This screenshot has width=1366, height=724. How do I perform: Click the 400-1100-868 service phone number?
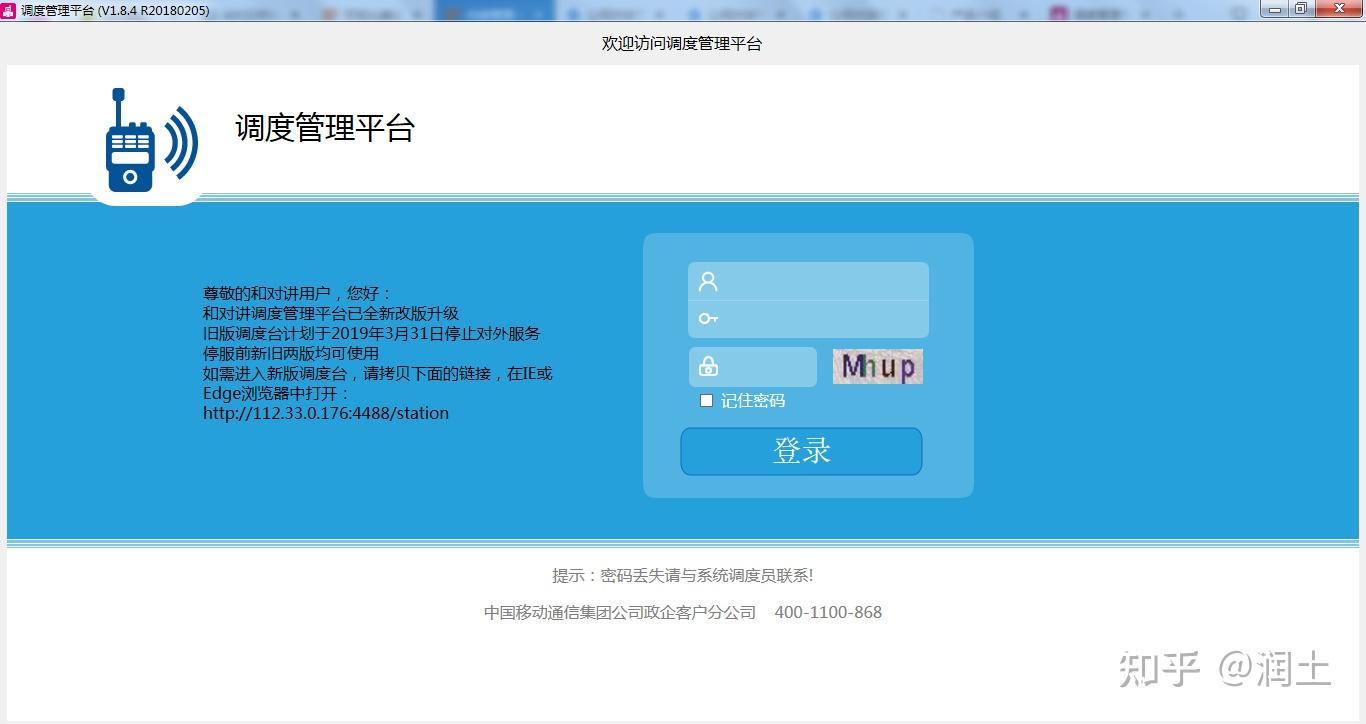click(828, 612)
